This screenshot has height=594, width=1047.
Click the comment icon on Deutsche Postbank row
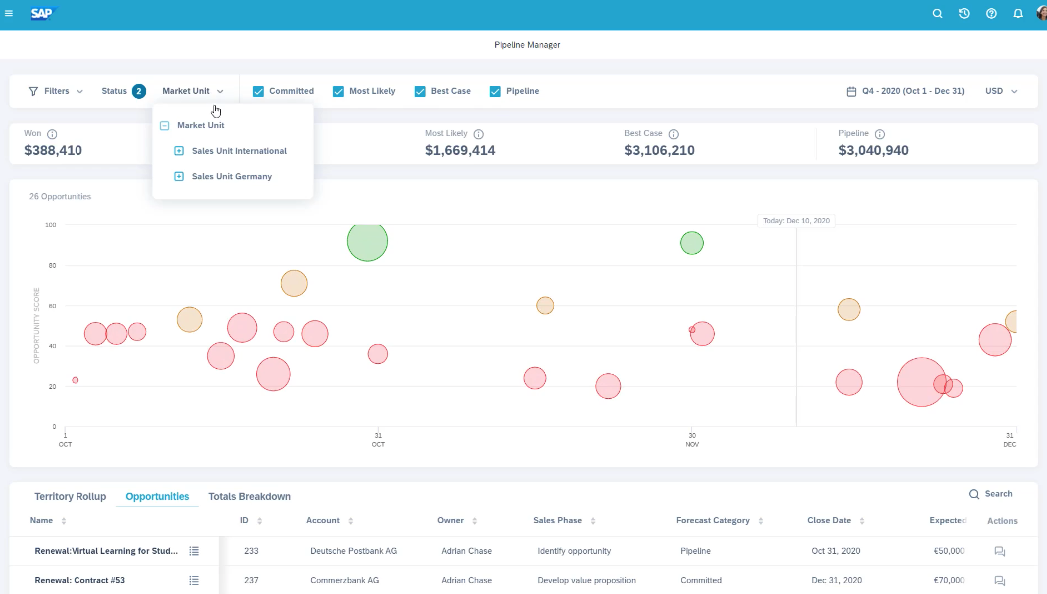[x=998, y=551]
